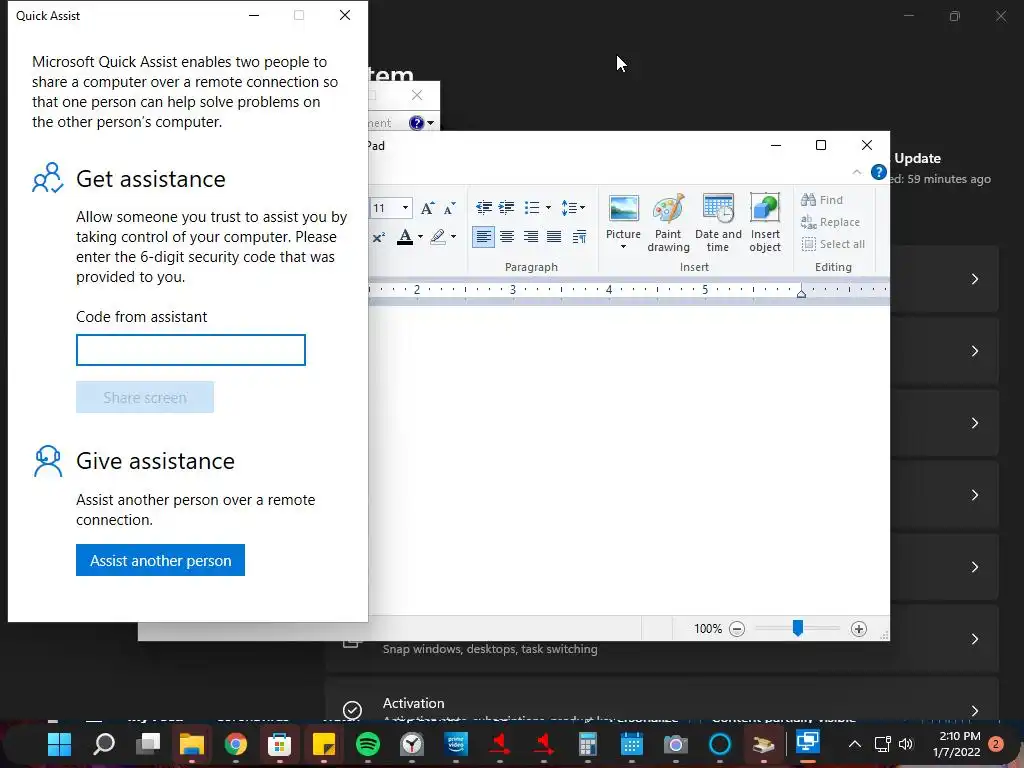Screen dimensions: 1024x768
Task: Open Cortana from the taskbar
Action: (720, 744)
